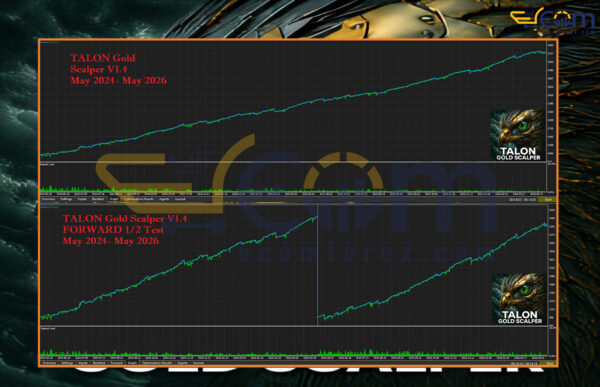Click the Ecom logo in the top-right corner
The image size is (600, 387).
click(x=553, y=21)
